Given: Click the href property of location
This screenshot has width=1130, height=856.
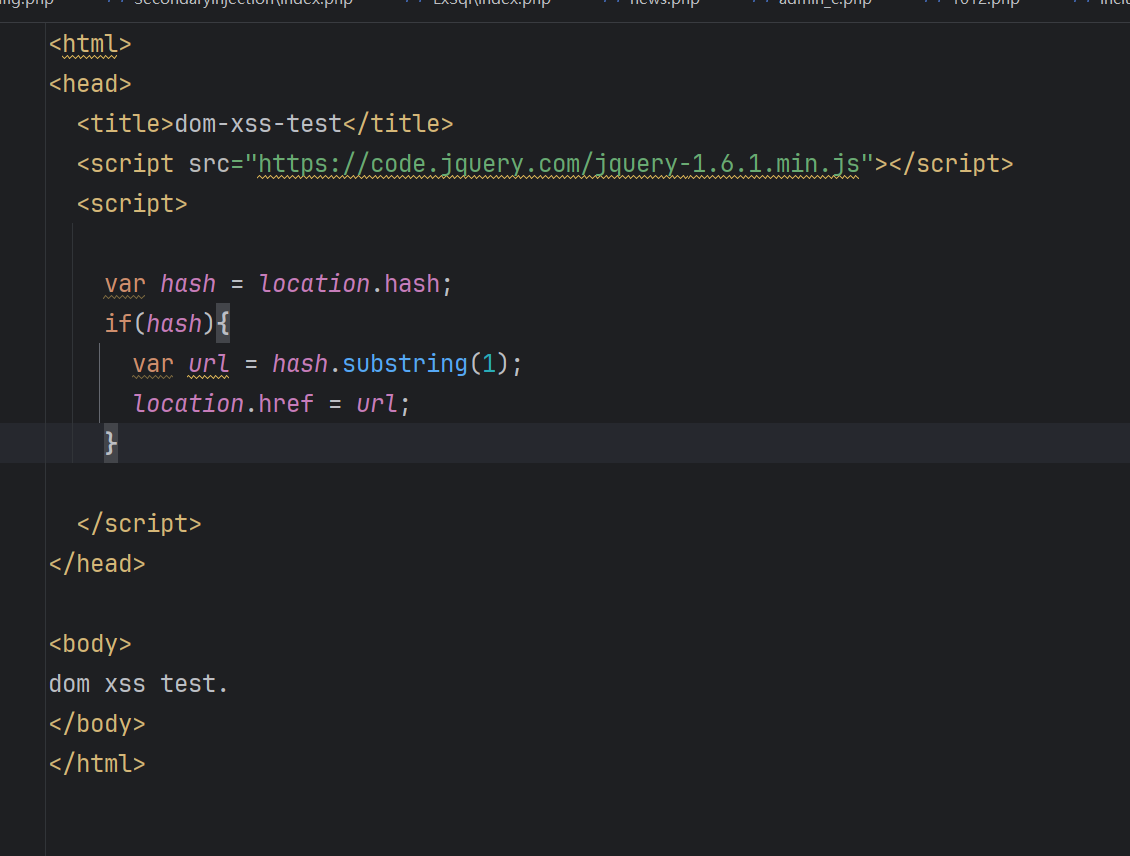Looking at the screenshot, I should [x=285, y=404].
